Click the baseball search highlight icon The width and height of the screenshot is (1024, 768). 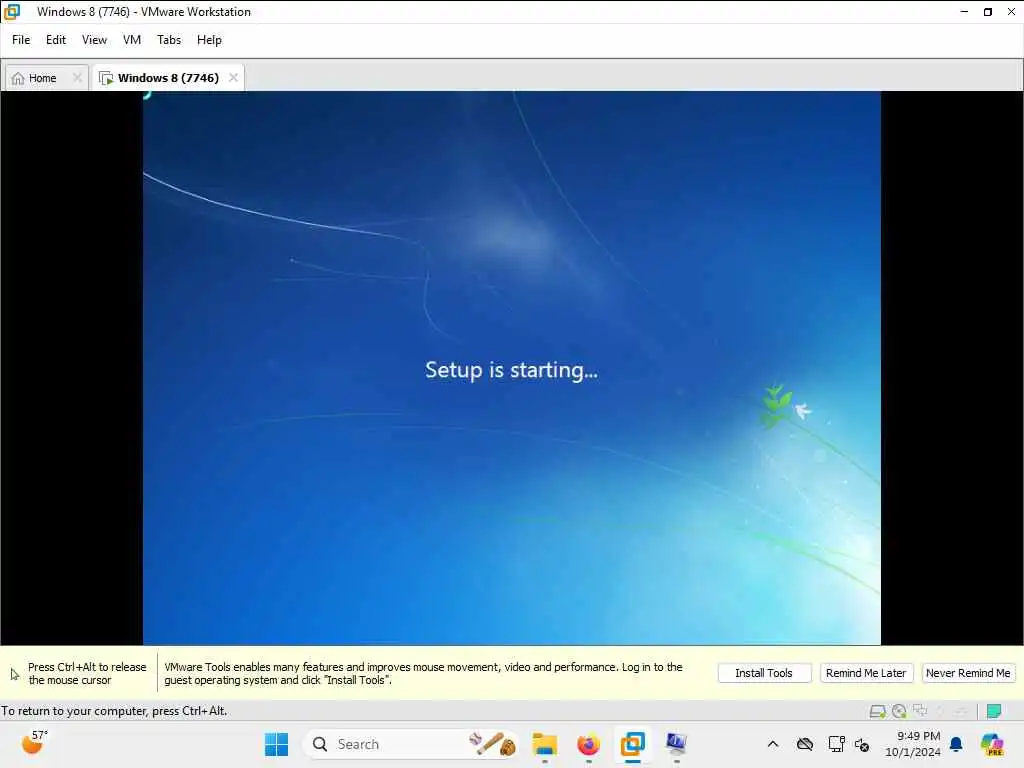point(493,744)
